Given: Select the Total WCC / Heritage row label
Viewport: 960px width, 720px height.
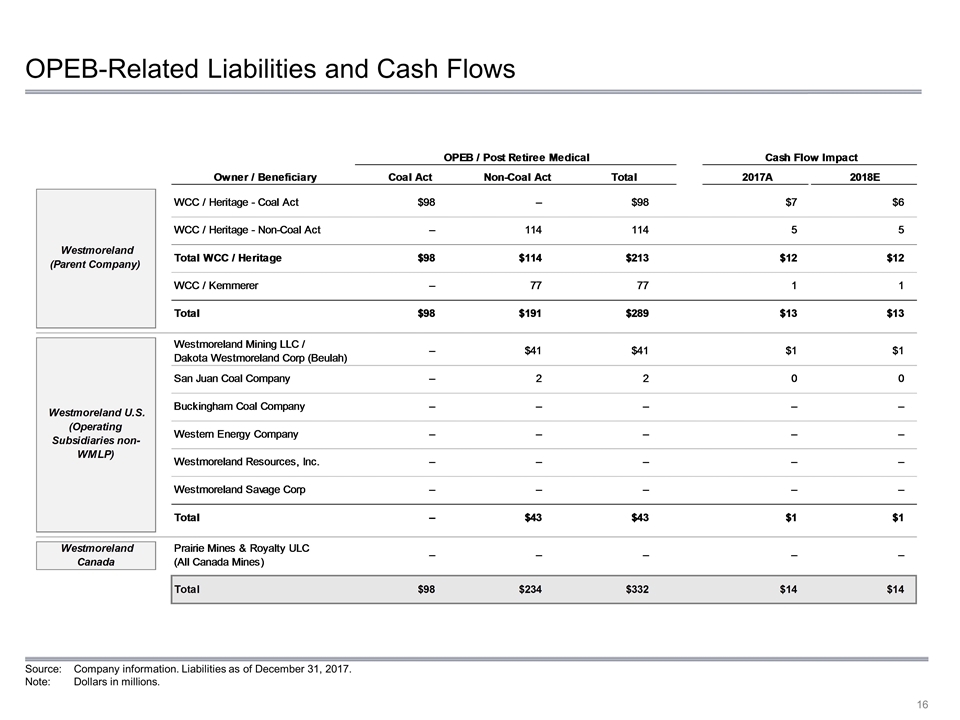Looking at the screenshot, I should pos(228,259).
